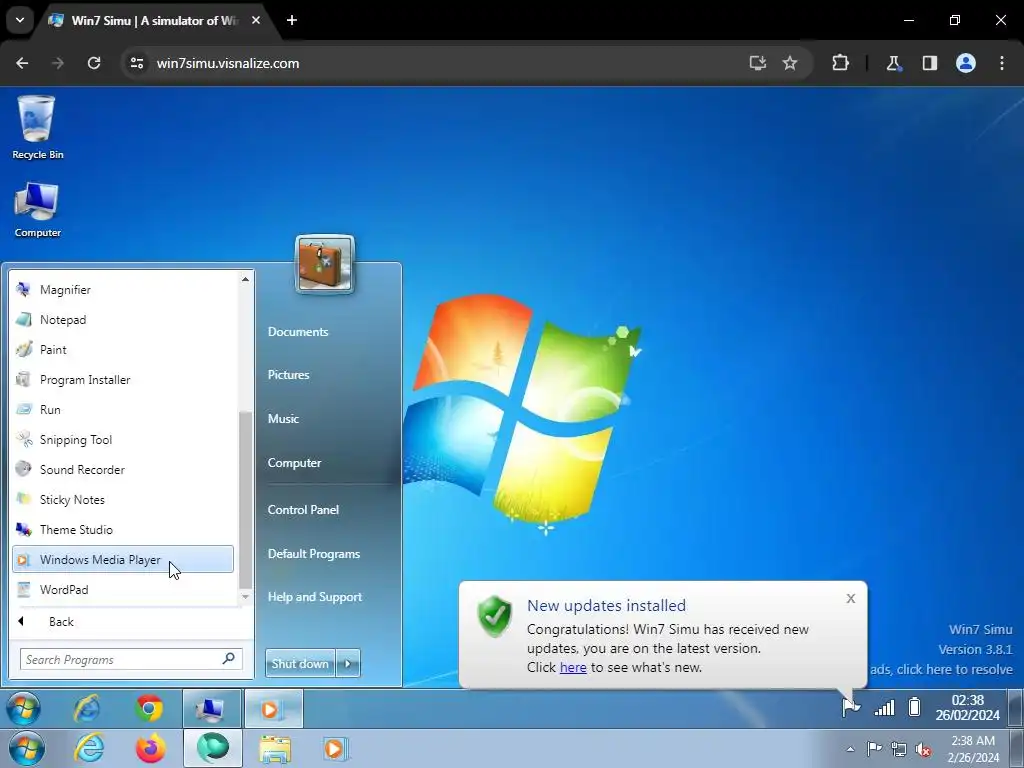Open Computer from start menu right pane
The width and height of the screenshot is (1024, 768).
(295, 462)
